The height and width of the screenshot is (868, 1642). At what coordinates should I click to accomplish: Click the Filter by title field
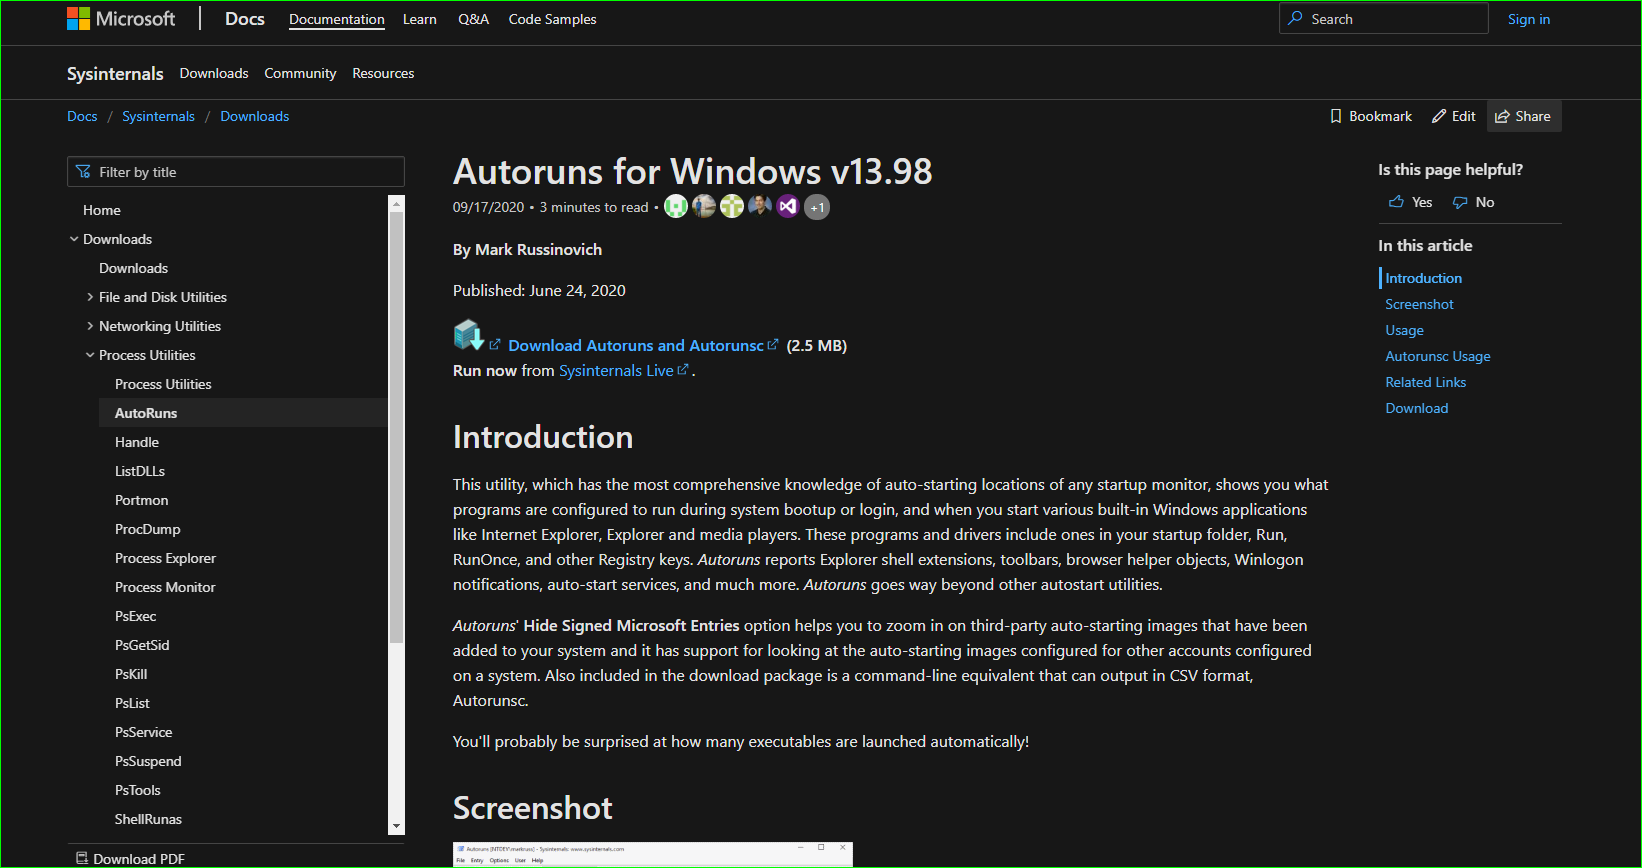point(236,172)
